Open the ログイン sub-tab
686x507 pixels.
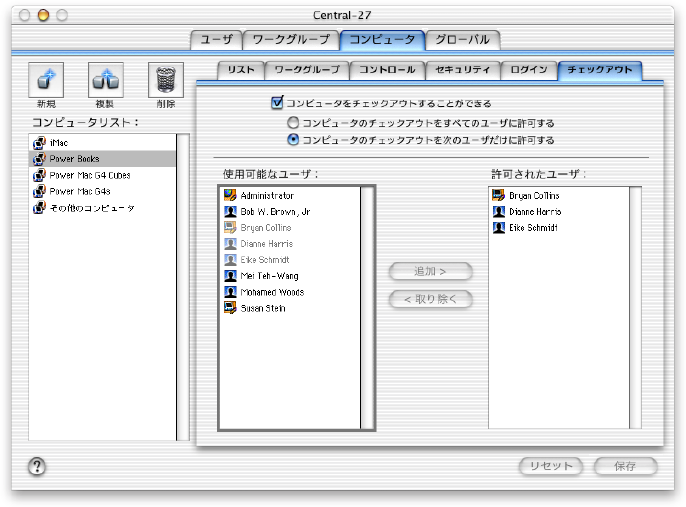tap(529, 70)
